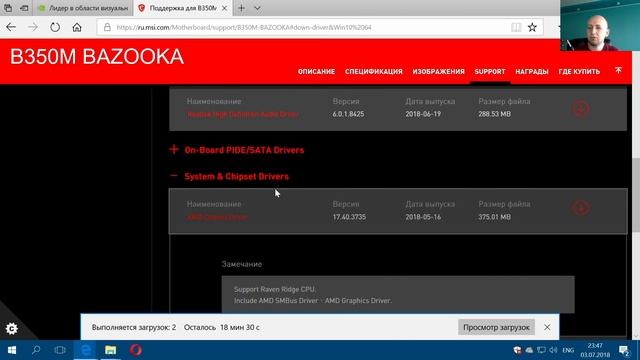Click the version text 17.40.3735
Screen dimensions: 640x360
349,217
